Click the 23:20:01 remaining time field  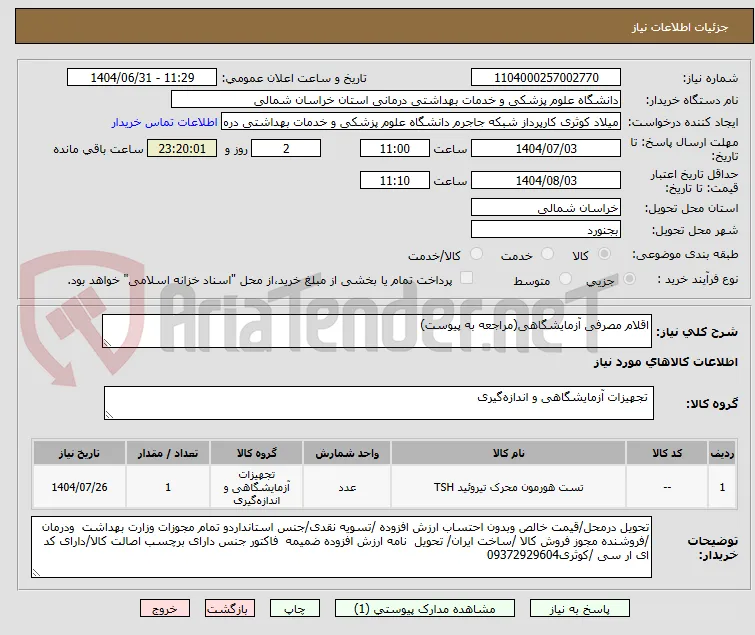point(182,148)
